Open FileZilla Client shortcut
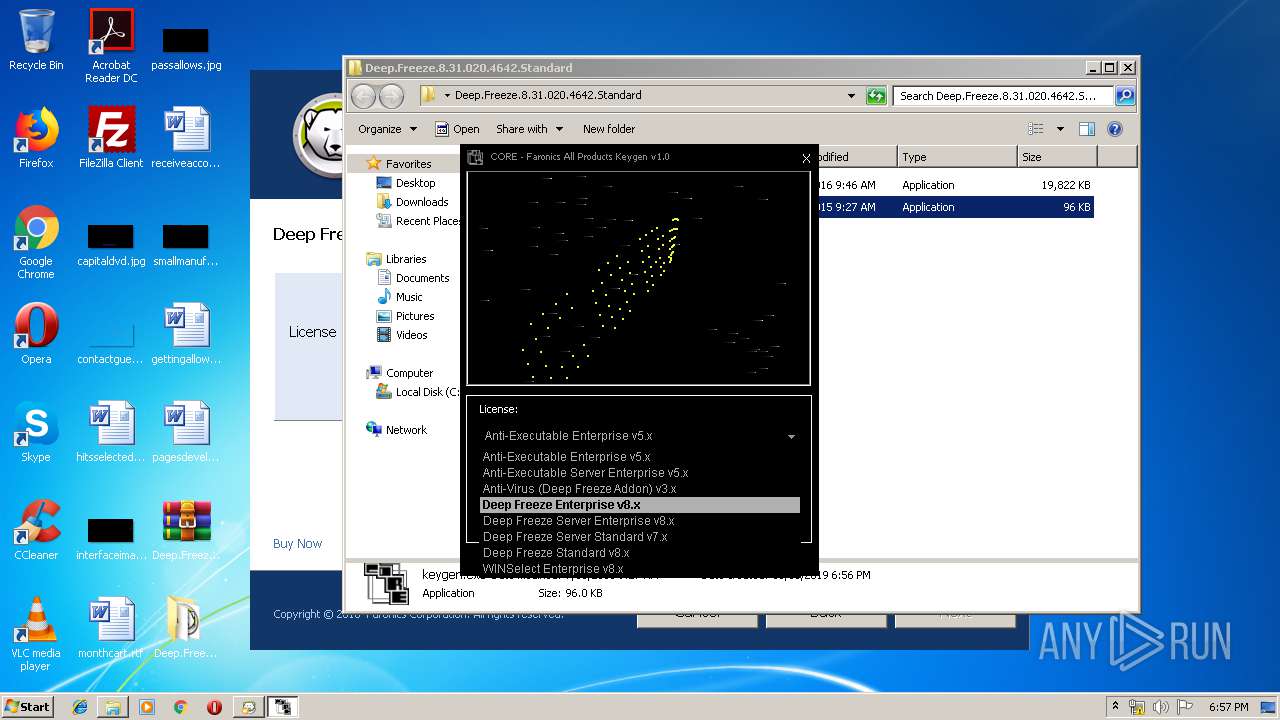The height and width of the screenshot is (720, 1280). coord(111,138)
